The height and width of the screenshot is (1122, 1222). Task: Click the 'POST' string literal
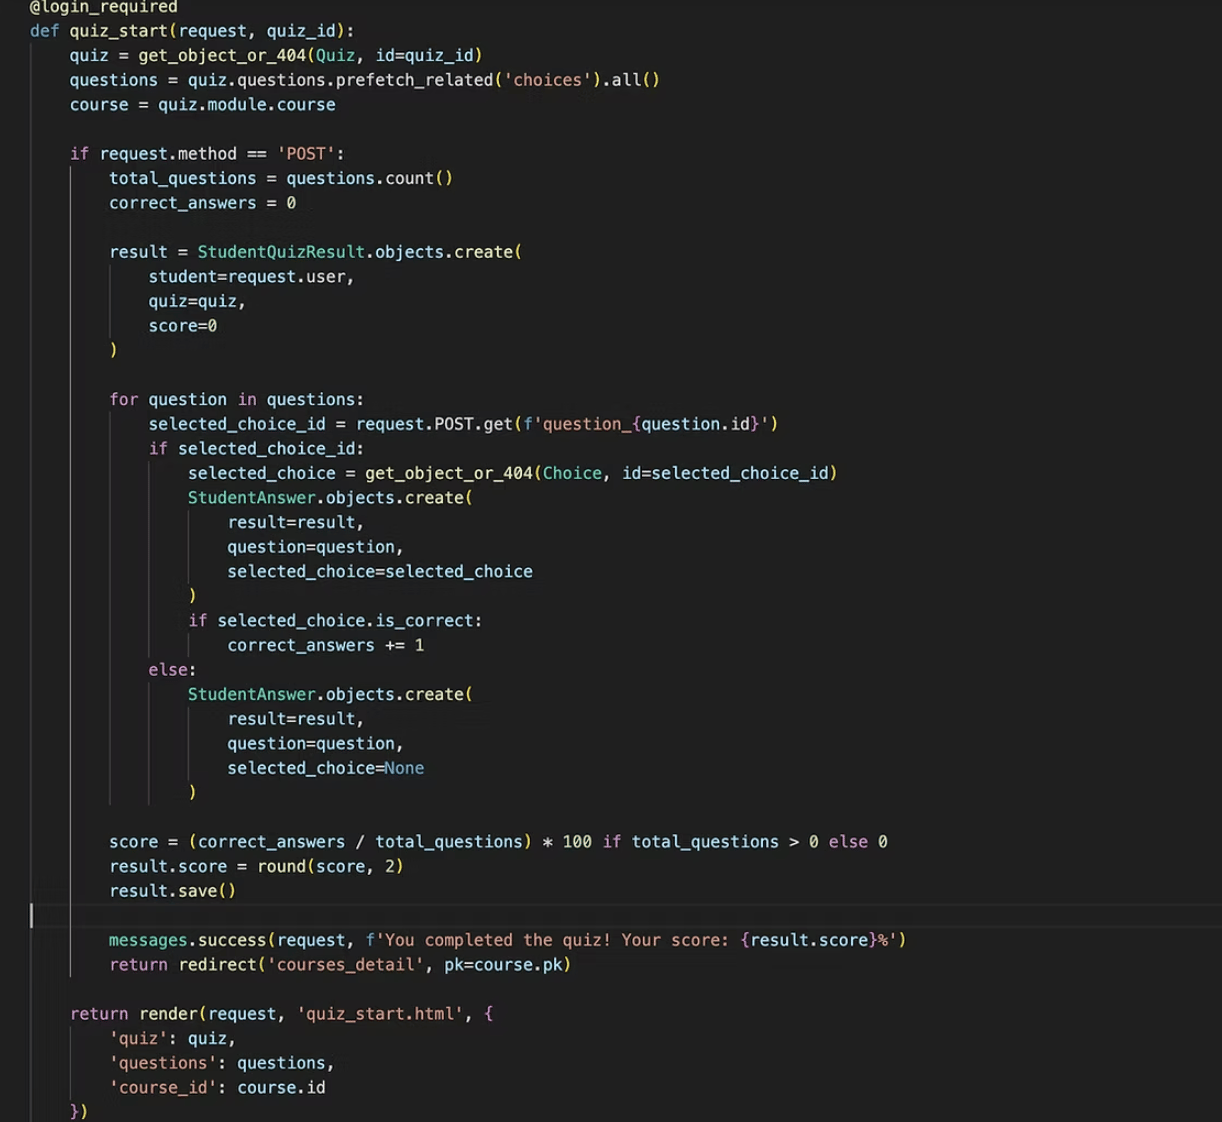(306, 154)
